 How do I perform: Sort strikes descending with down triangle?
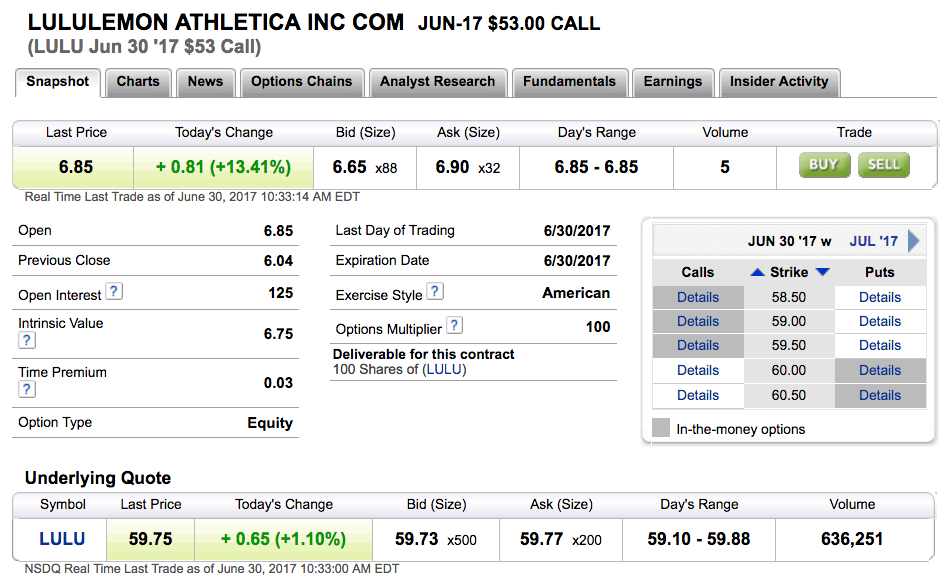[x=822, y=272]
